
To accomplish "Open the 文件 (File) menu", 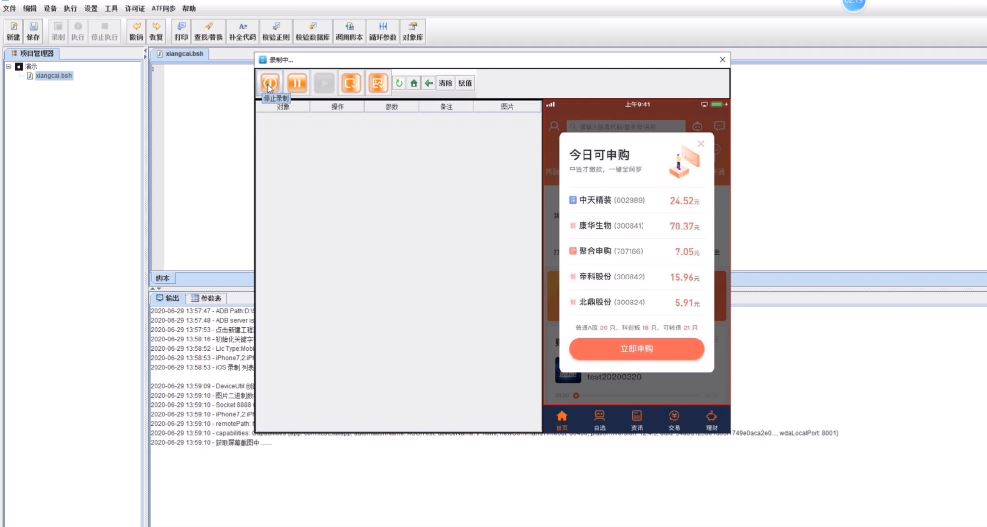I will [x=9, y=8].
